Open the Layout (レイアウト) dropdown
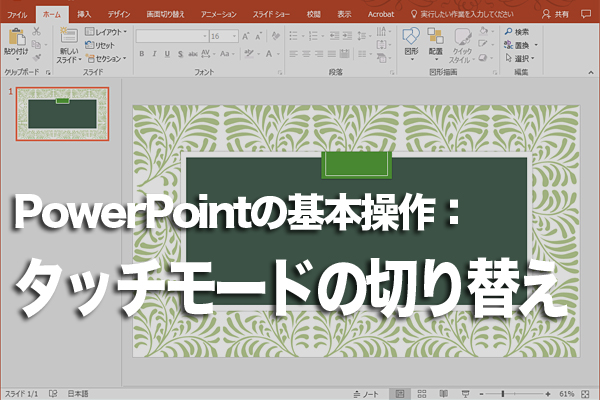The image size is (600, 400). [x=106, y=32]
